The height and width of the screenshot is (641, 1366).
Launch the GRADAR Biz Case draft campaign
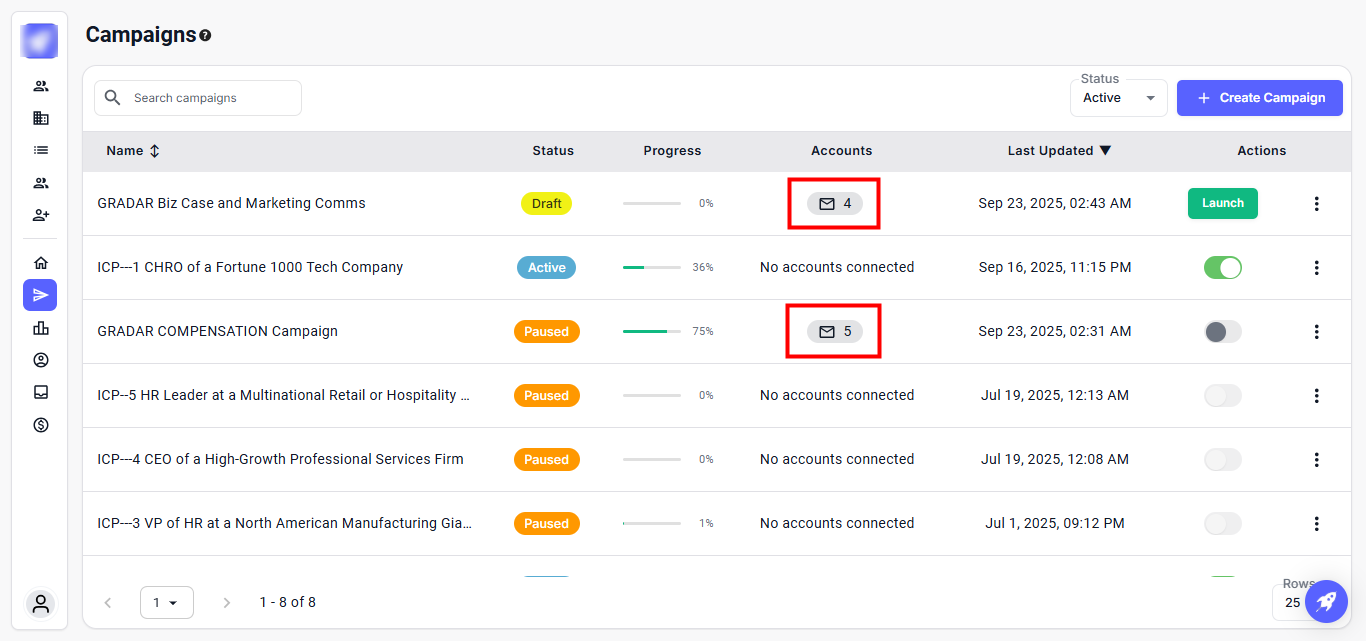point(1222,203)
